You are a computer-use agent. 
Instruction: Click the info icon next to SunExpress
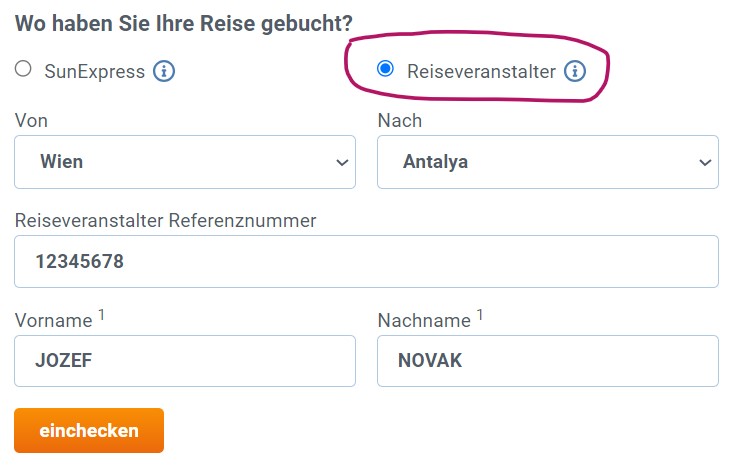coord(164,71)
